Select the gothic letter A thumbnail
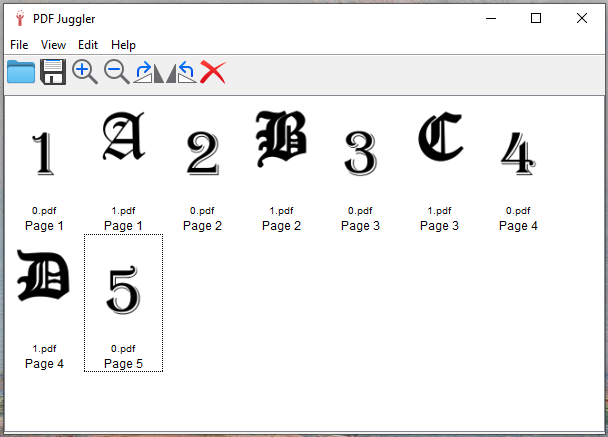 click(124, 136)
